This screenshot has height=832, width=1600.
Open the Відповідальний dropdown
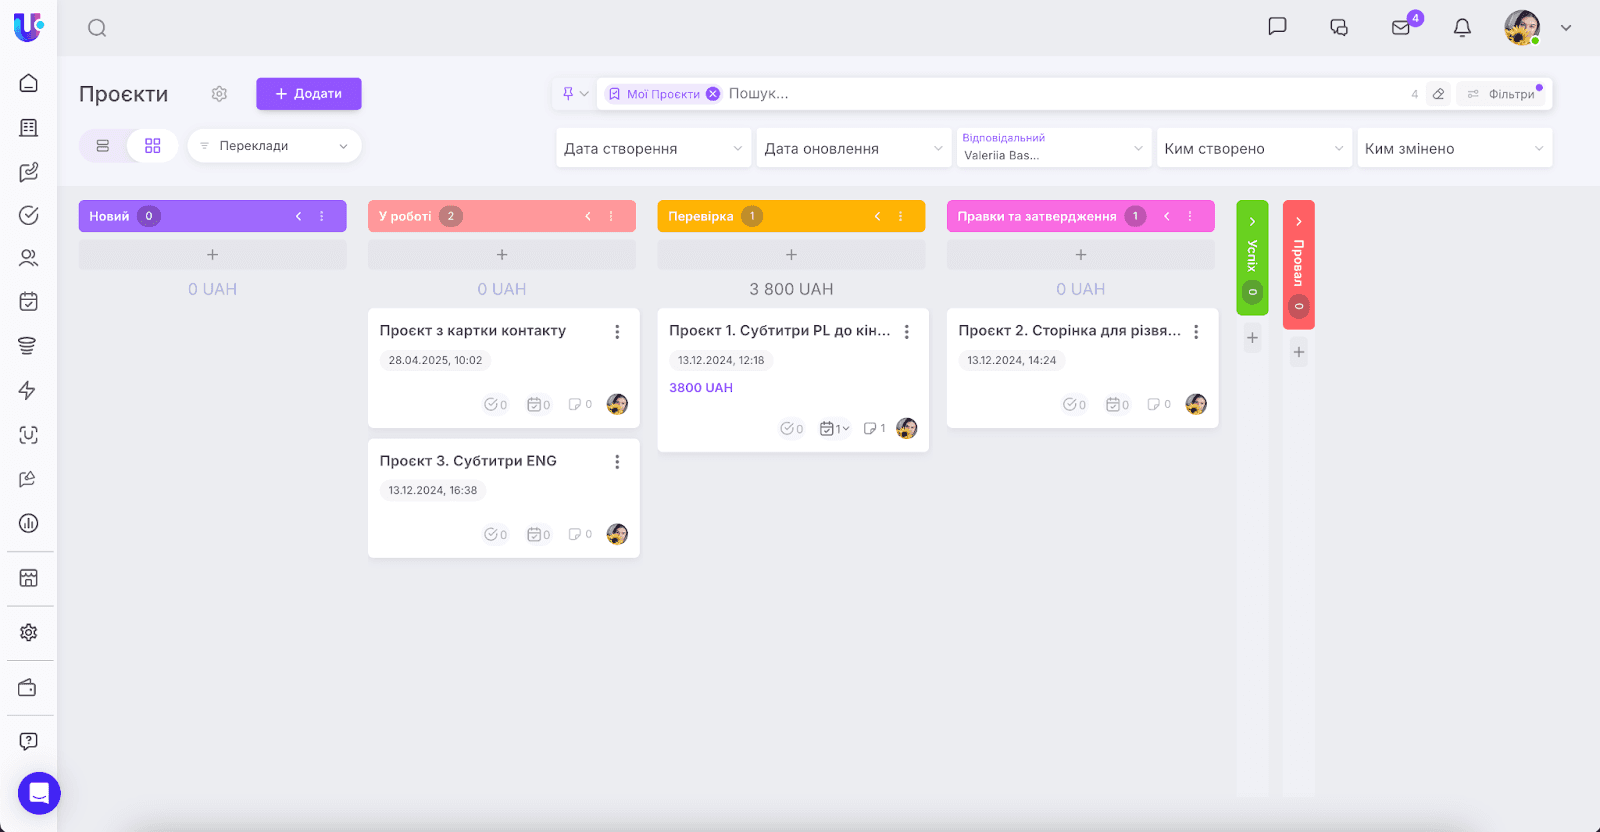click(1054, 148)
